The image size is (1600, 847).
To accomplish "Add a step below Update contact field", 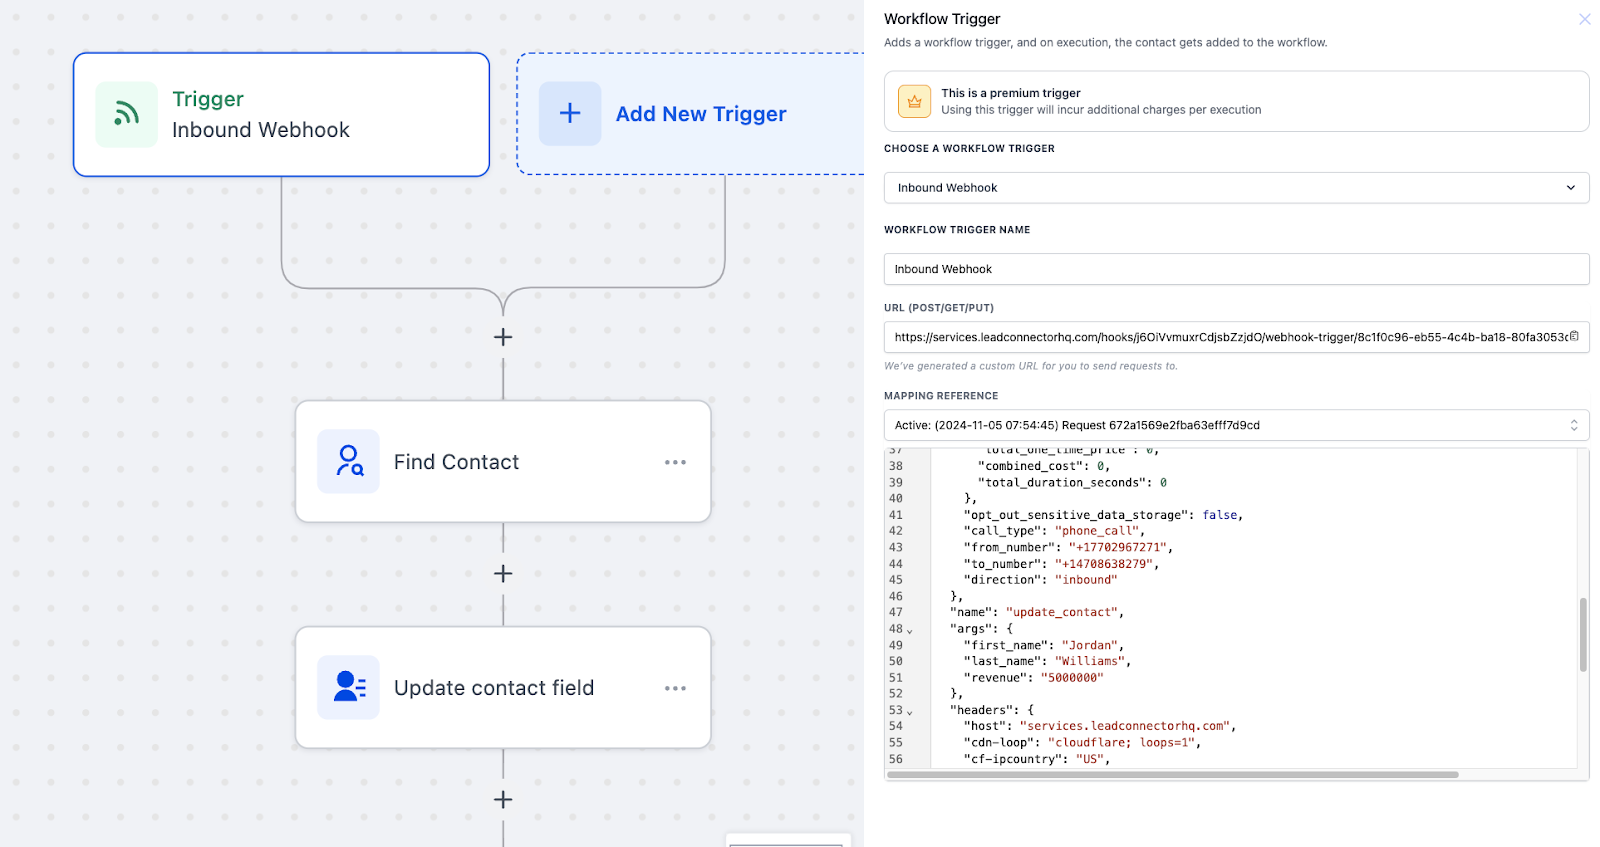I will 503,799.
